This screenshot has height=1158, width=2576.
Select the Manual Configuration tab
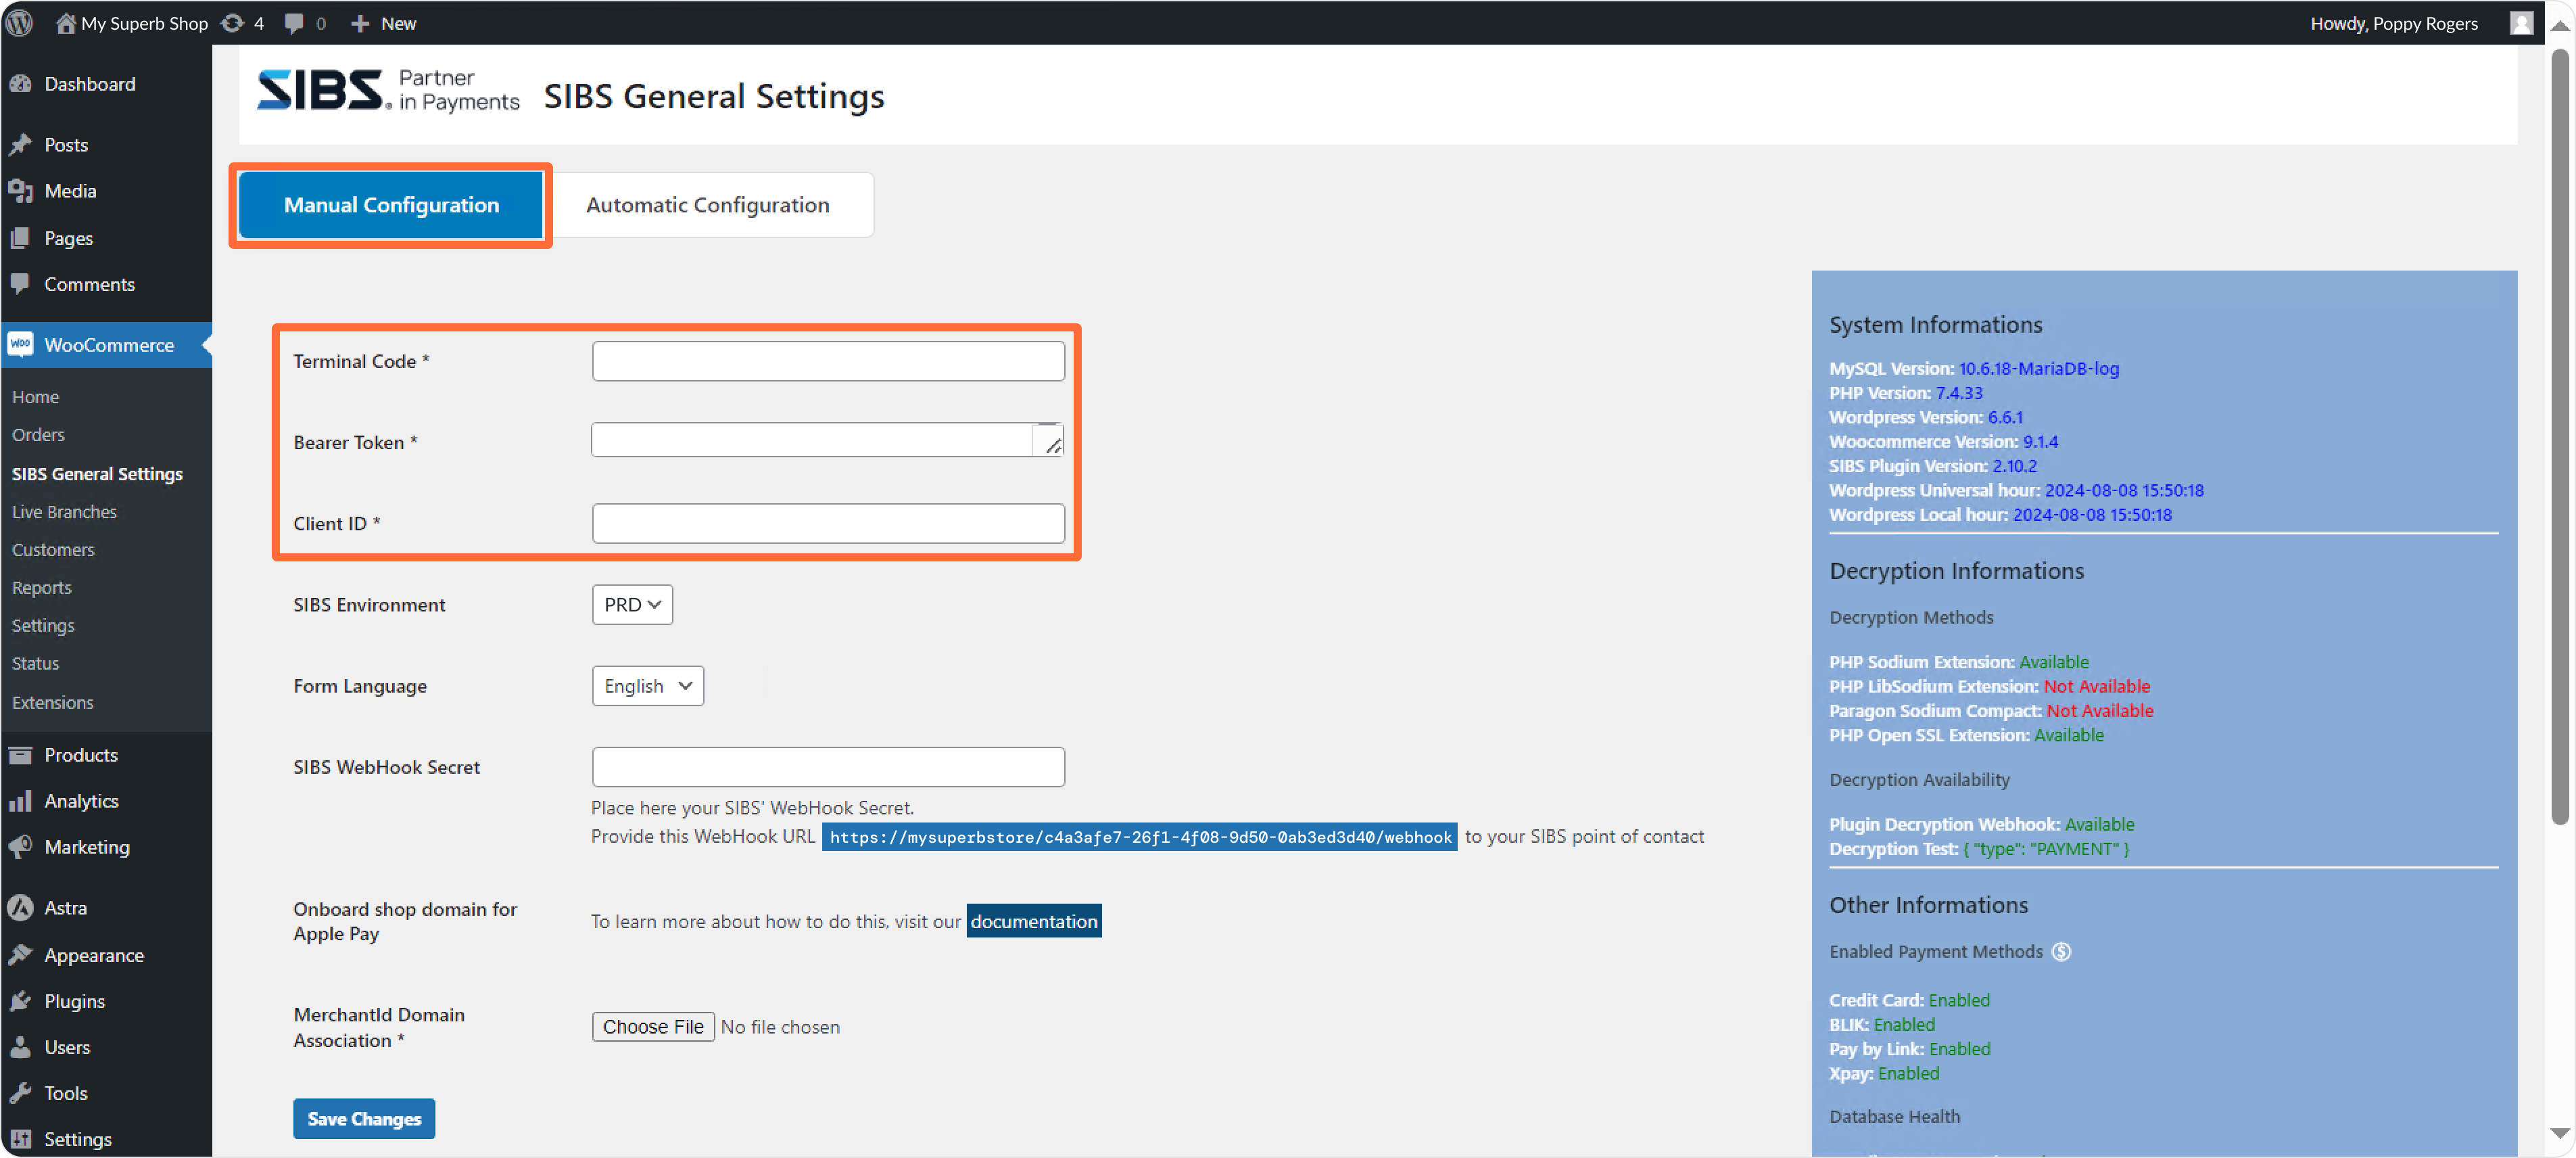[x=391, y=204]
